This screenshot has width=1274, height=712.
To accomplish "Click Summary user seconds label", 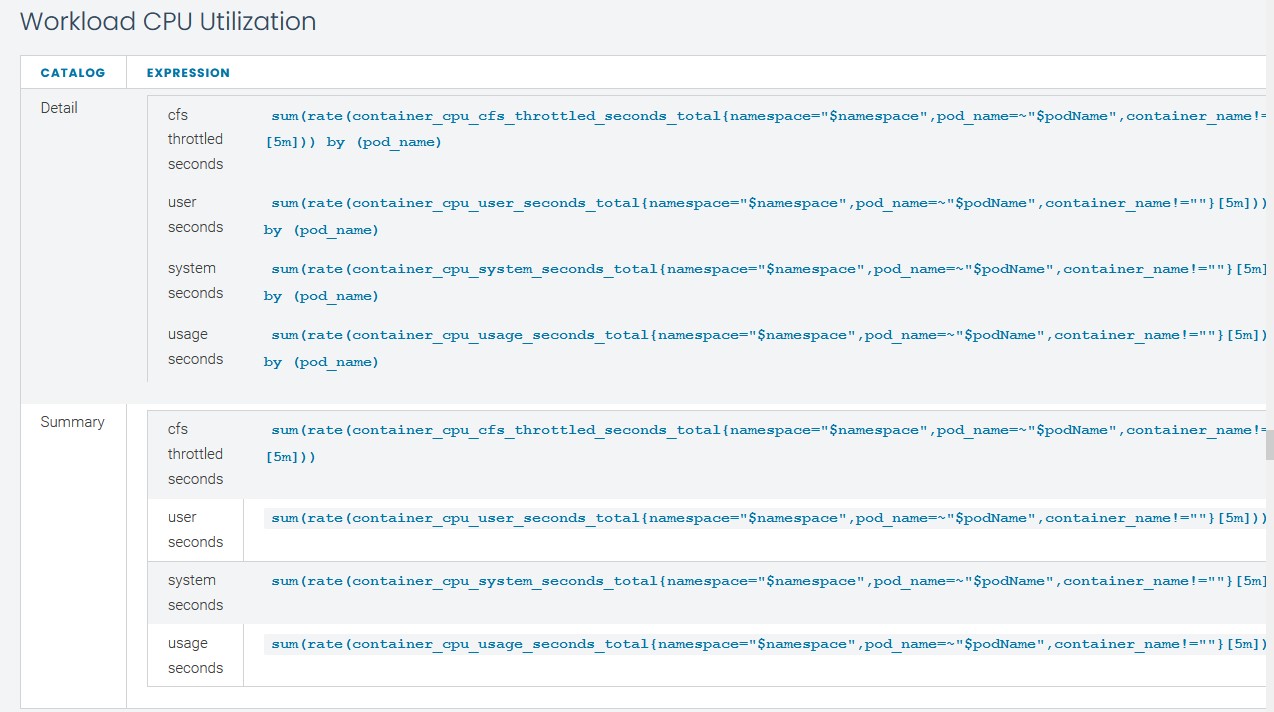I will pos(195,529).
